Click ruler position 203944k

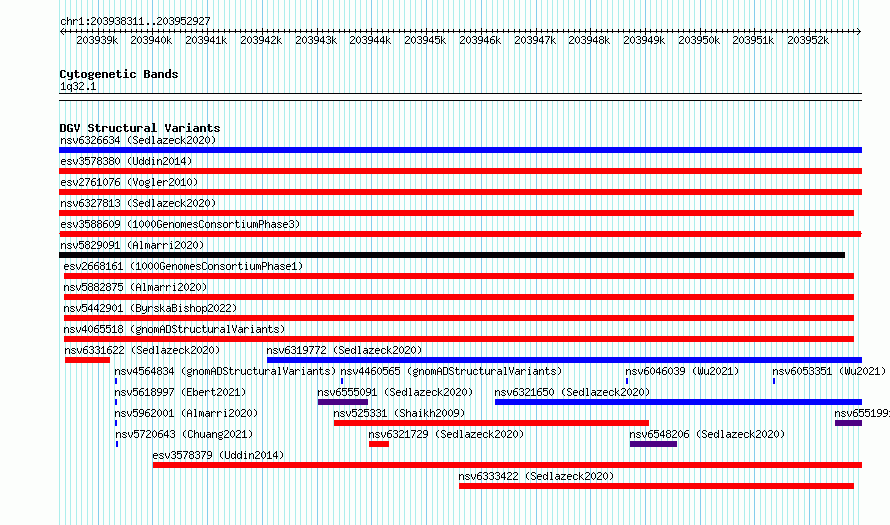click(370, 40)
